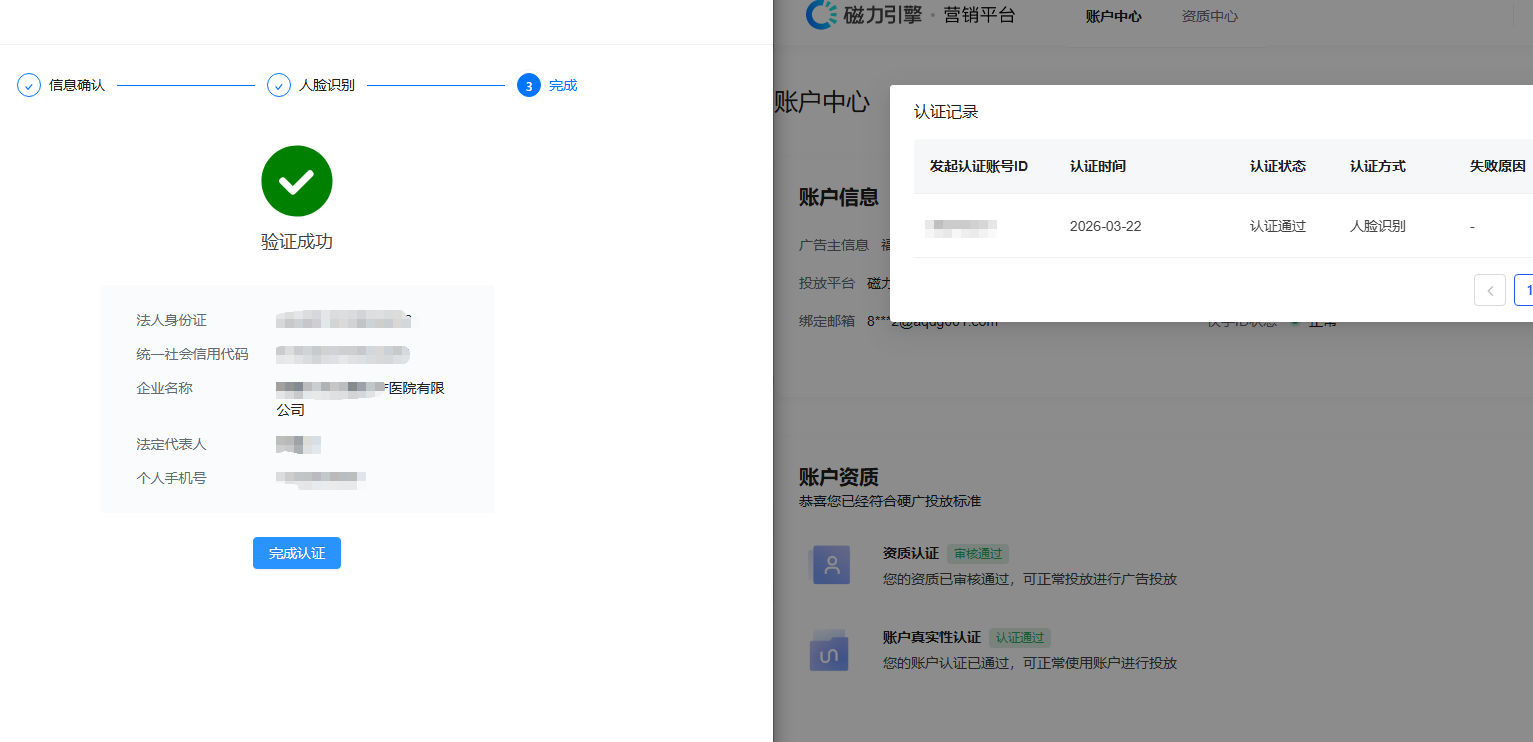Click the green 验证成功 checkmark icon
1533x742 pixels.
coord(297,181)
